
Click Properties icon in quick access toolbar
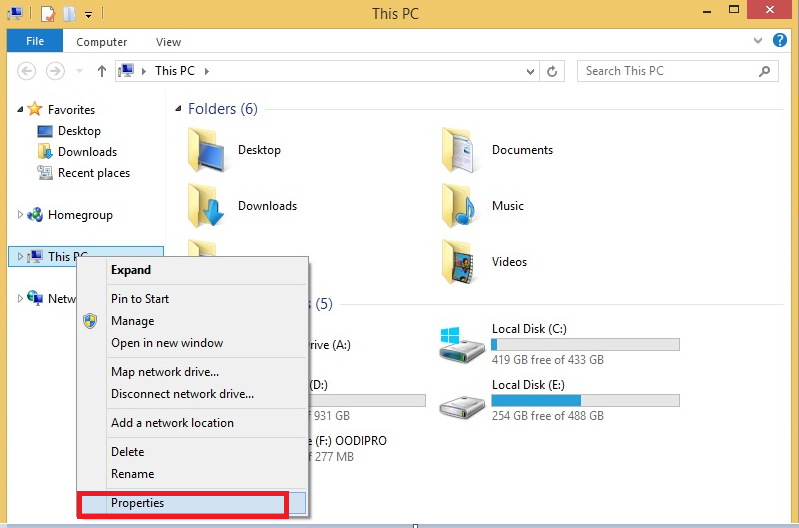[x=47, y=13]
